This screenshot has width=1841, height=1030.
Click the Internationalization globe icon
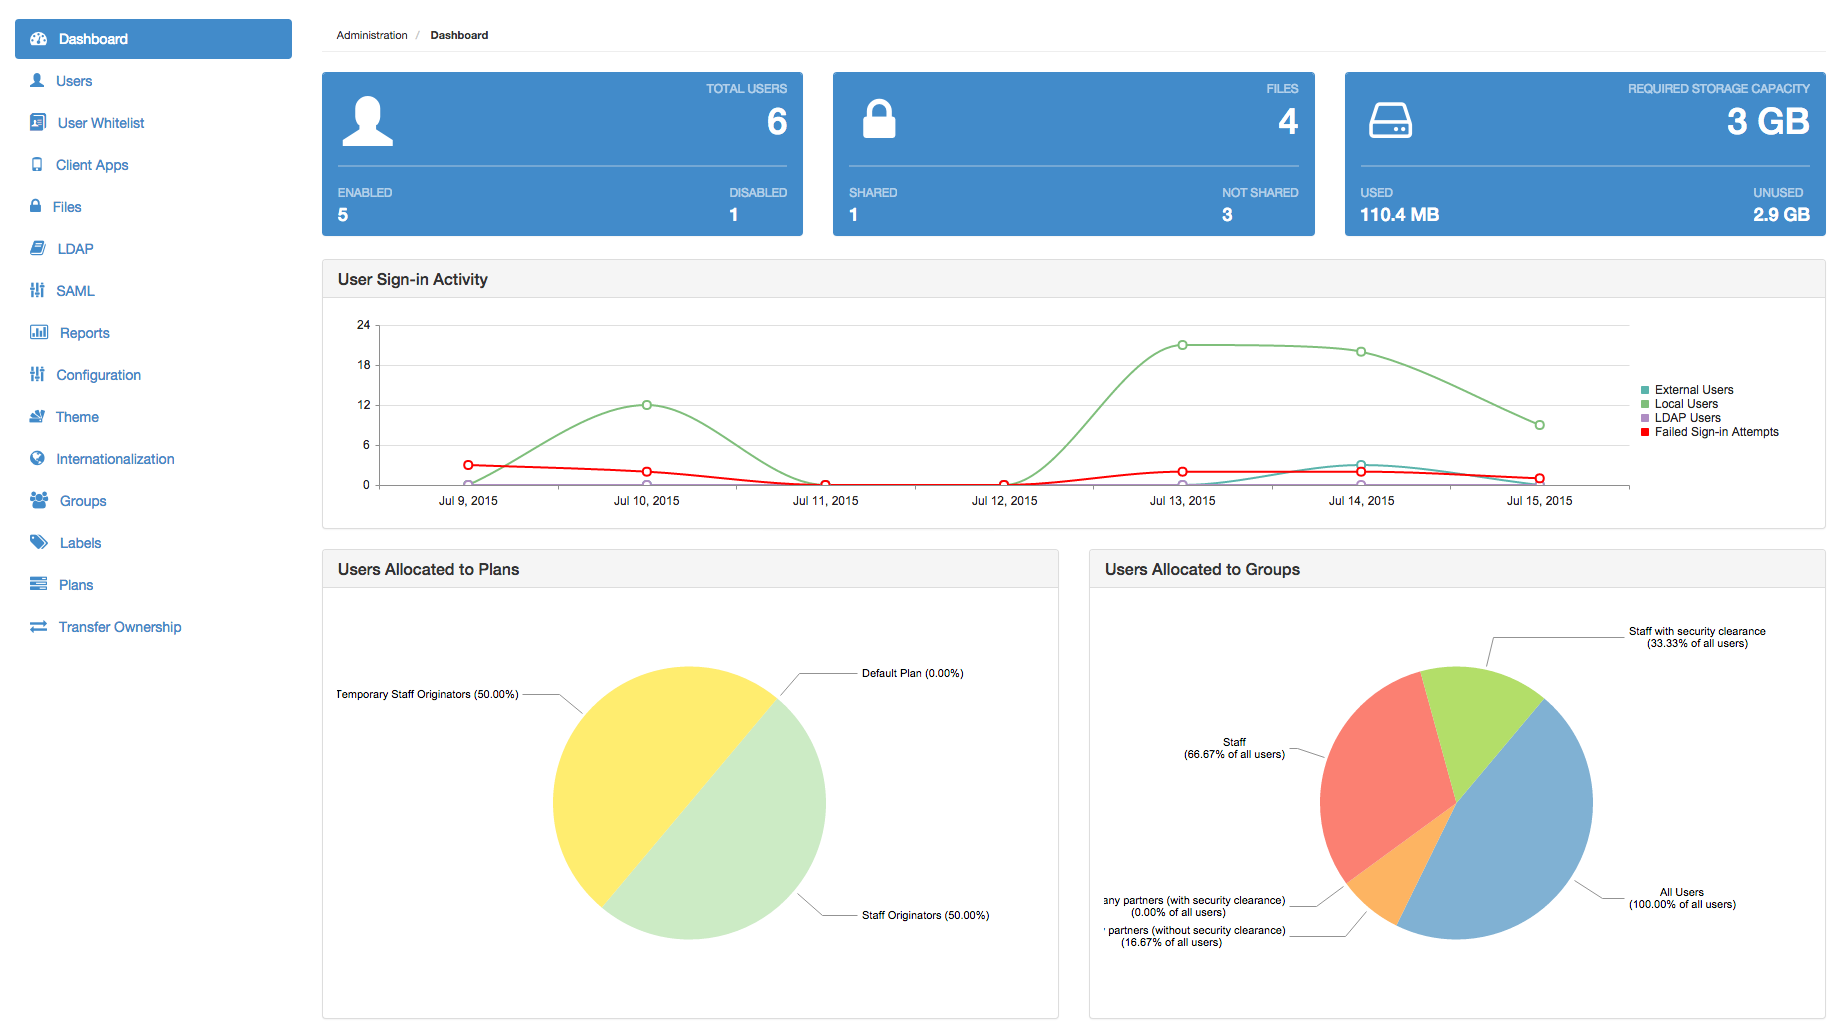pos(37,458)
